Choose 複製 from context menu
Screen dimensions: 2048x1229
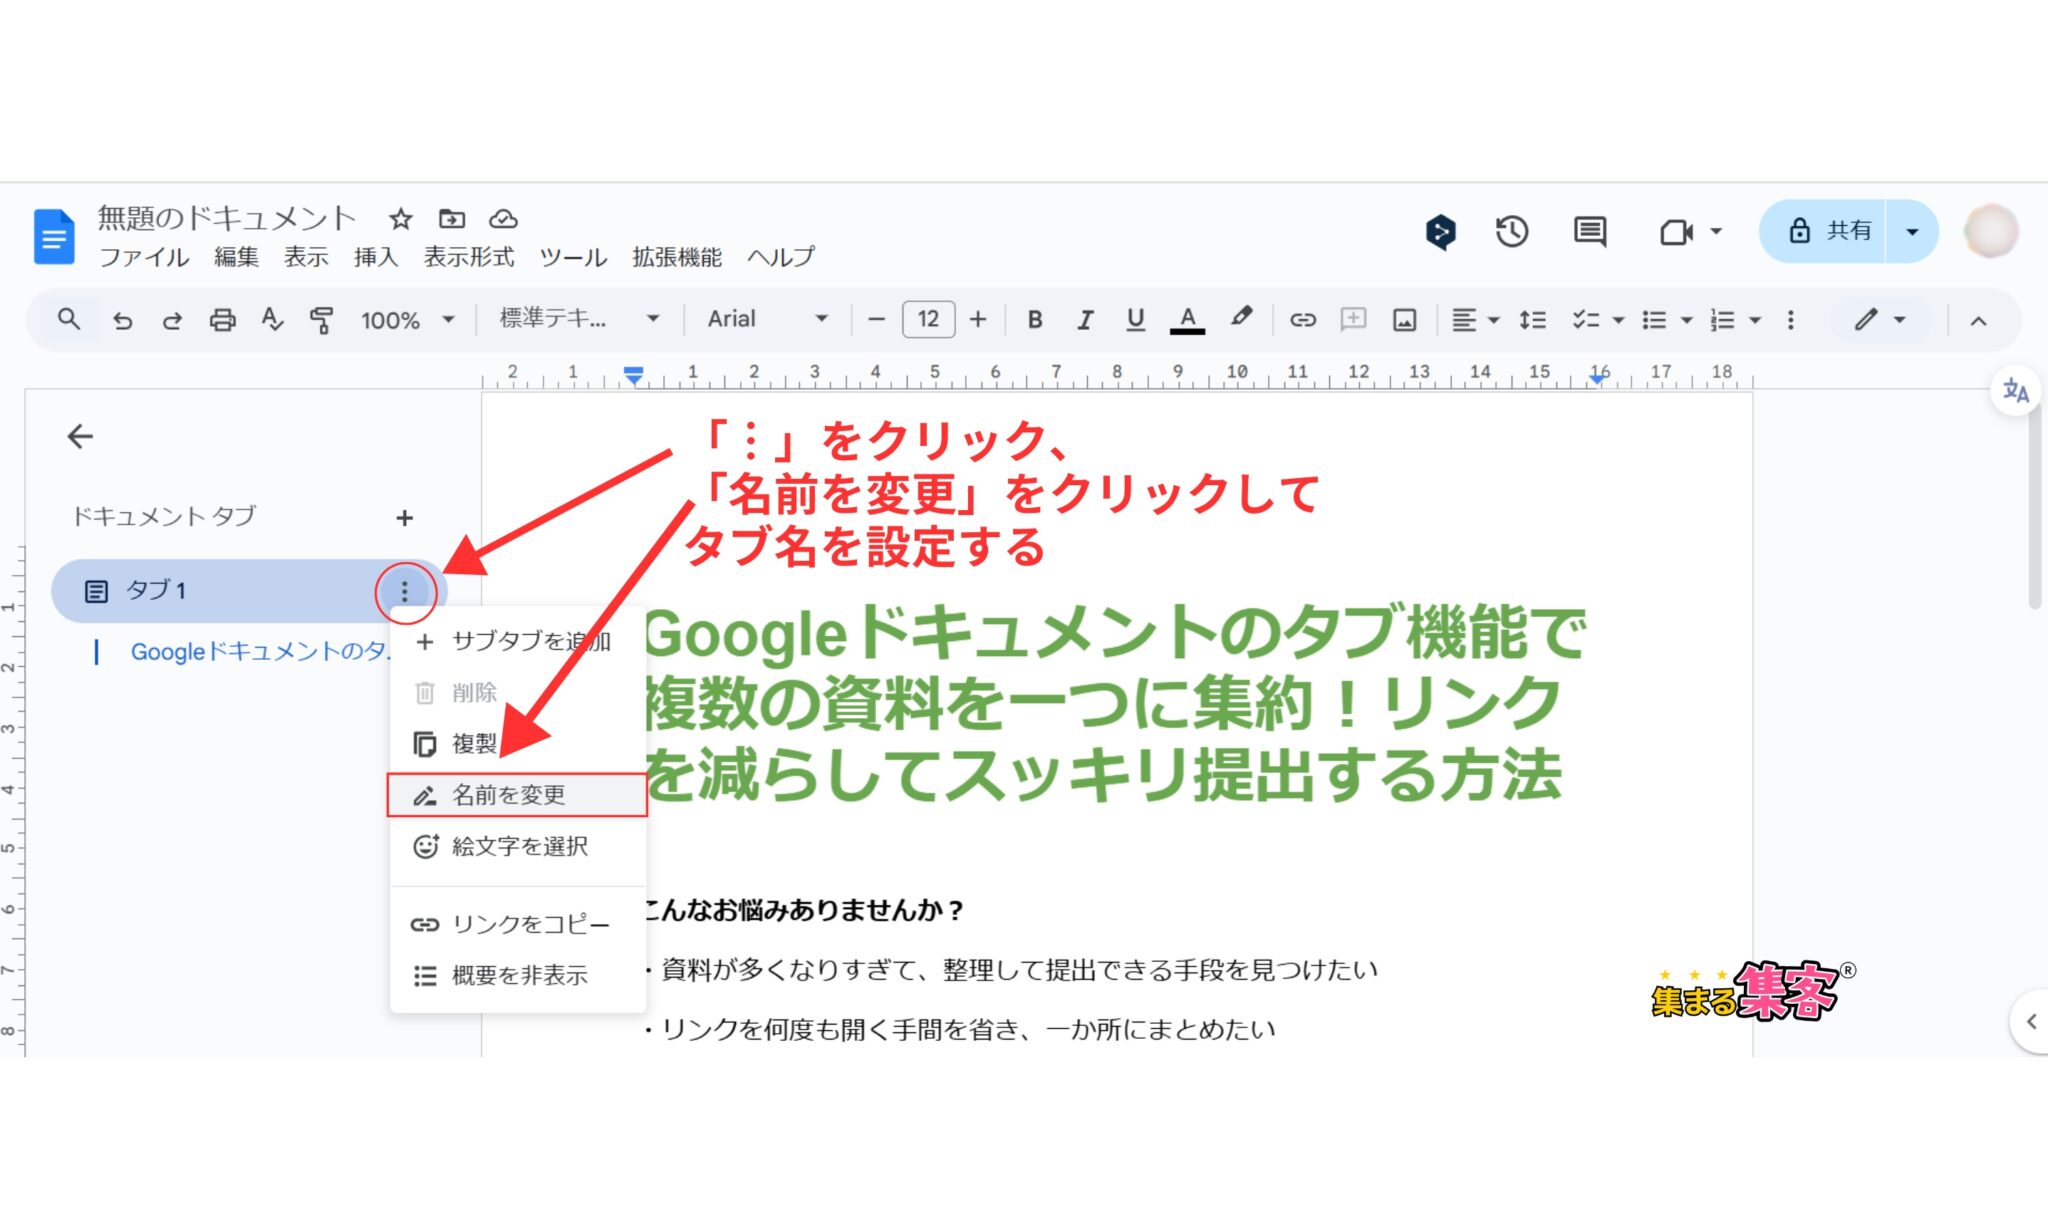click(x=518, y=744)
